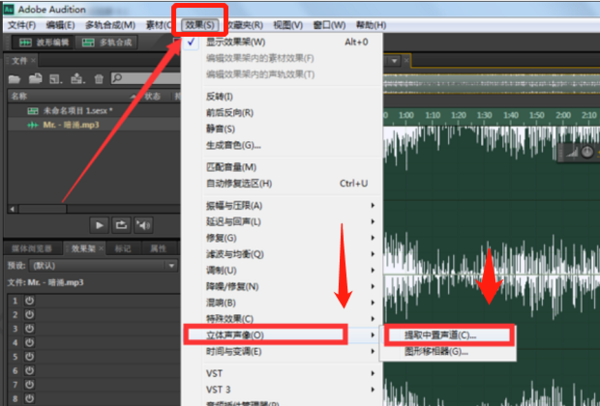Screen dimensions: 600x406
Task: Toggle power for effects rack slot 7
Action: tap(29, 384)
